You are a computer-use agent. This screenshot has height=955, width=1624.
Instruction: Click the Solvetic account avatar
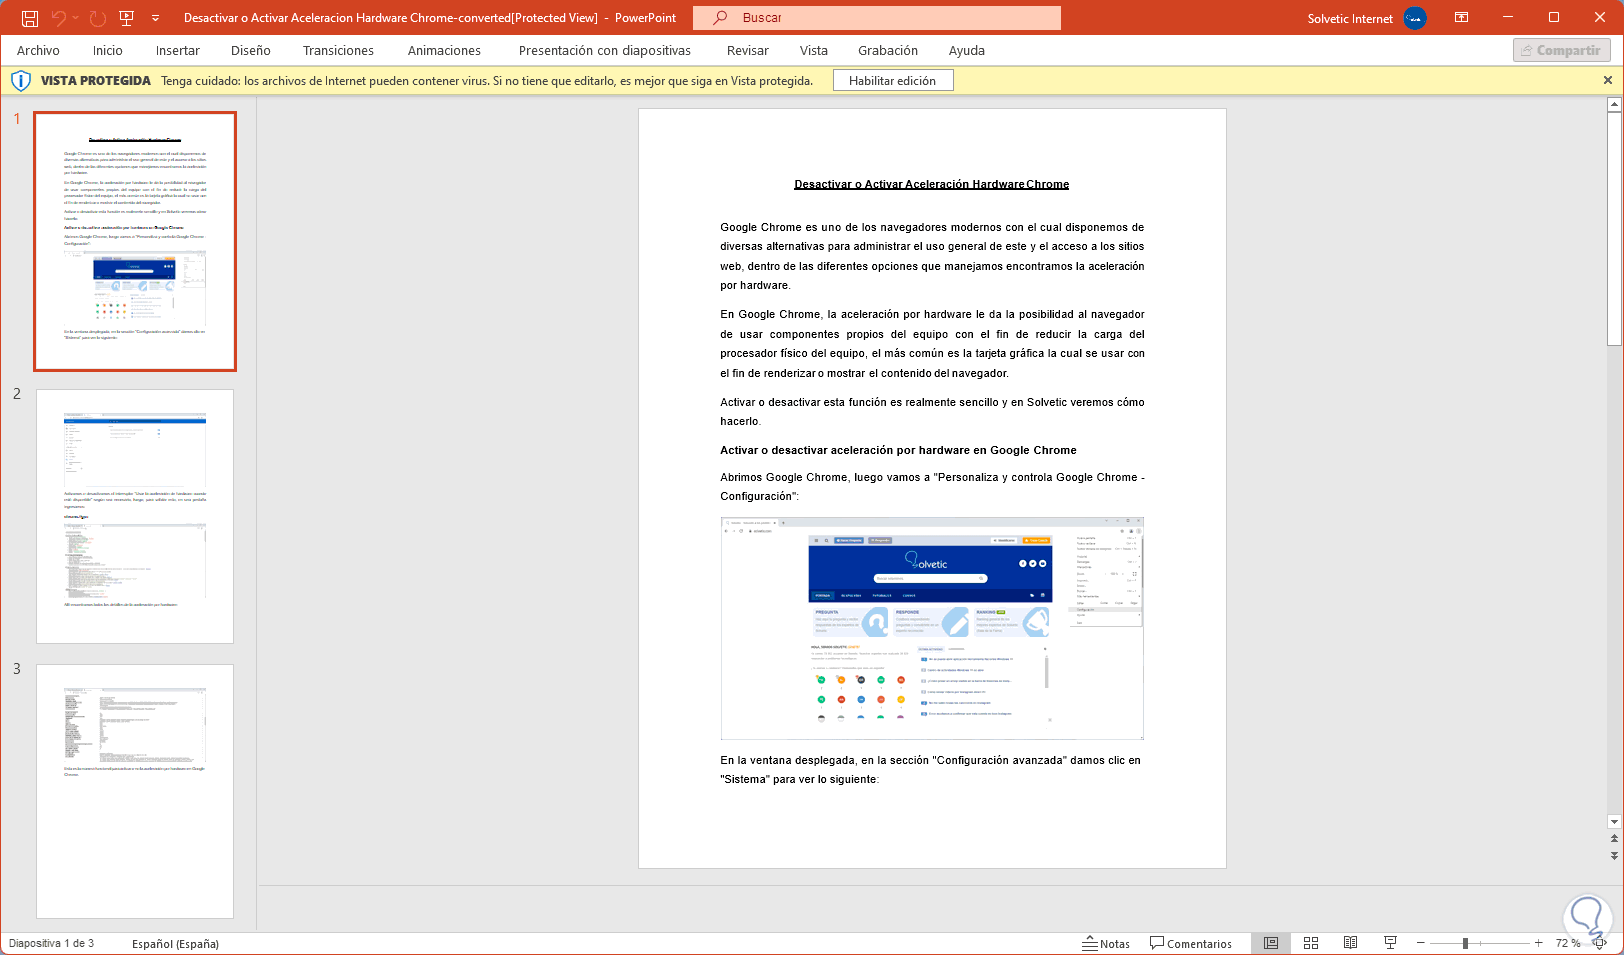(x=1415, y=18)
